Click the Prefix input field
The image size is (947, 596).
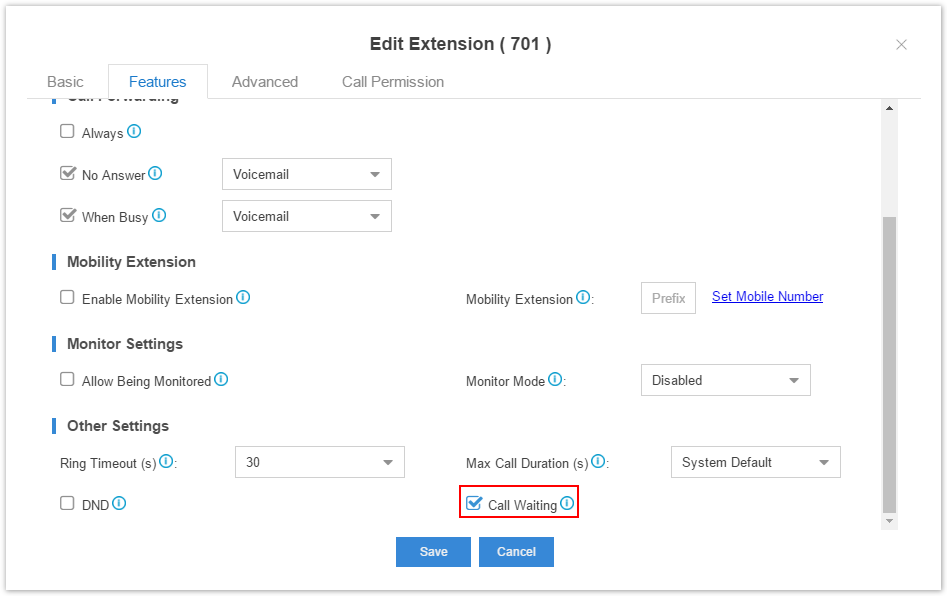[x=668, y=298]
